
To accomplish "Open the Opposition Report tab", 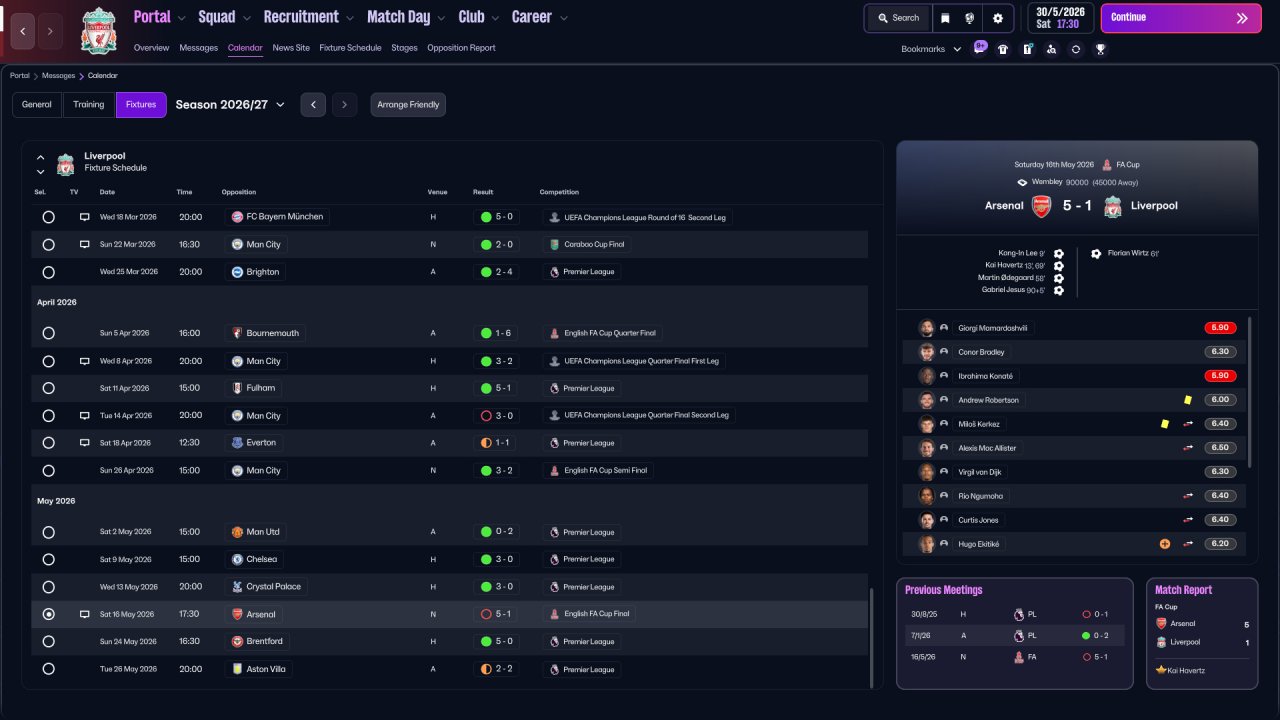I will (x=461, y=48).
